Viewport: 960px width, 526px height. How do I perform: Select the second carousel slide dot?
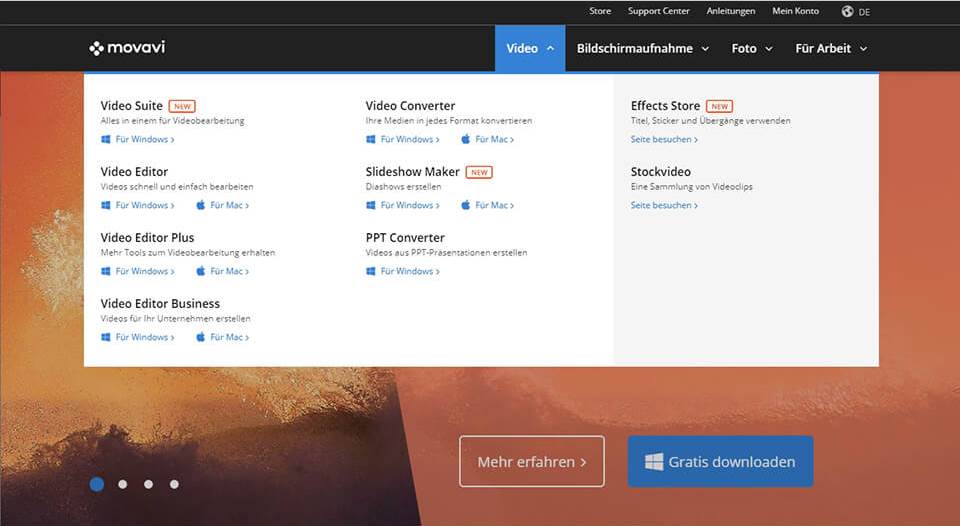122,484
